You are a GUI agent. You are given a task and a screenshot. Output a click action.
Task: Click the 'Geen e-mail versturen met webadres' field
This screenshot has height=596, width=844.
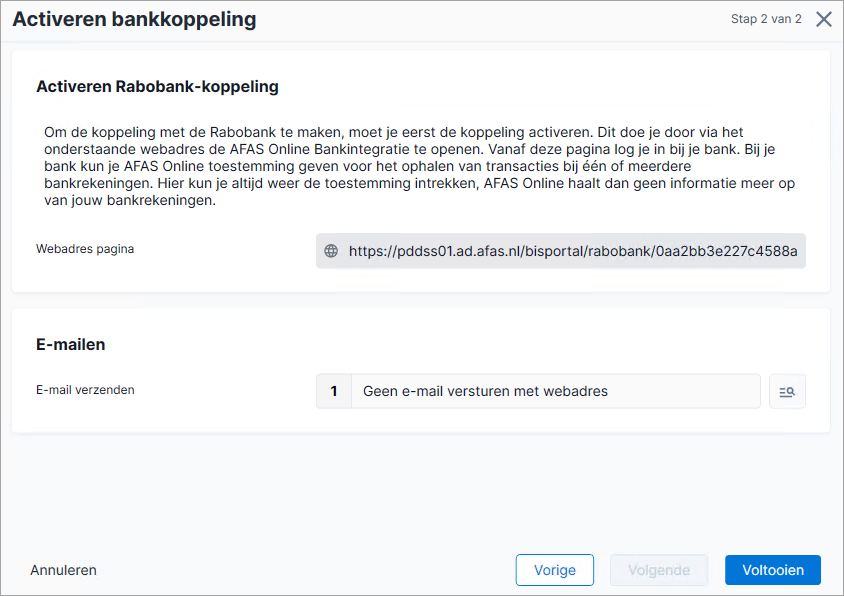point(555,391)
